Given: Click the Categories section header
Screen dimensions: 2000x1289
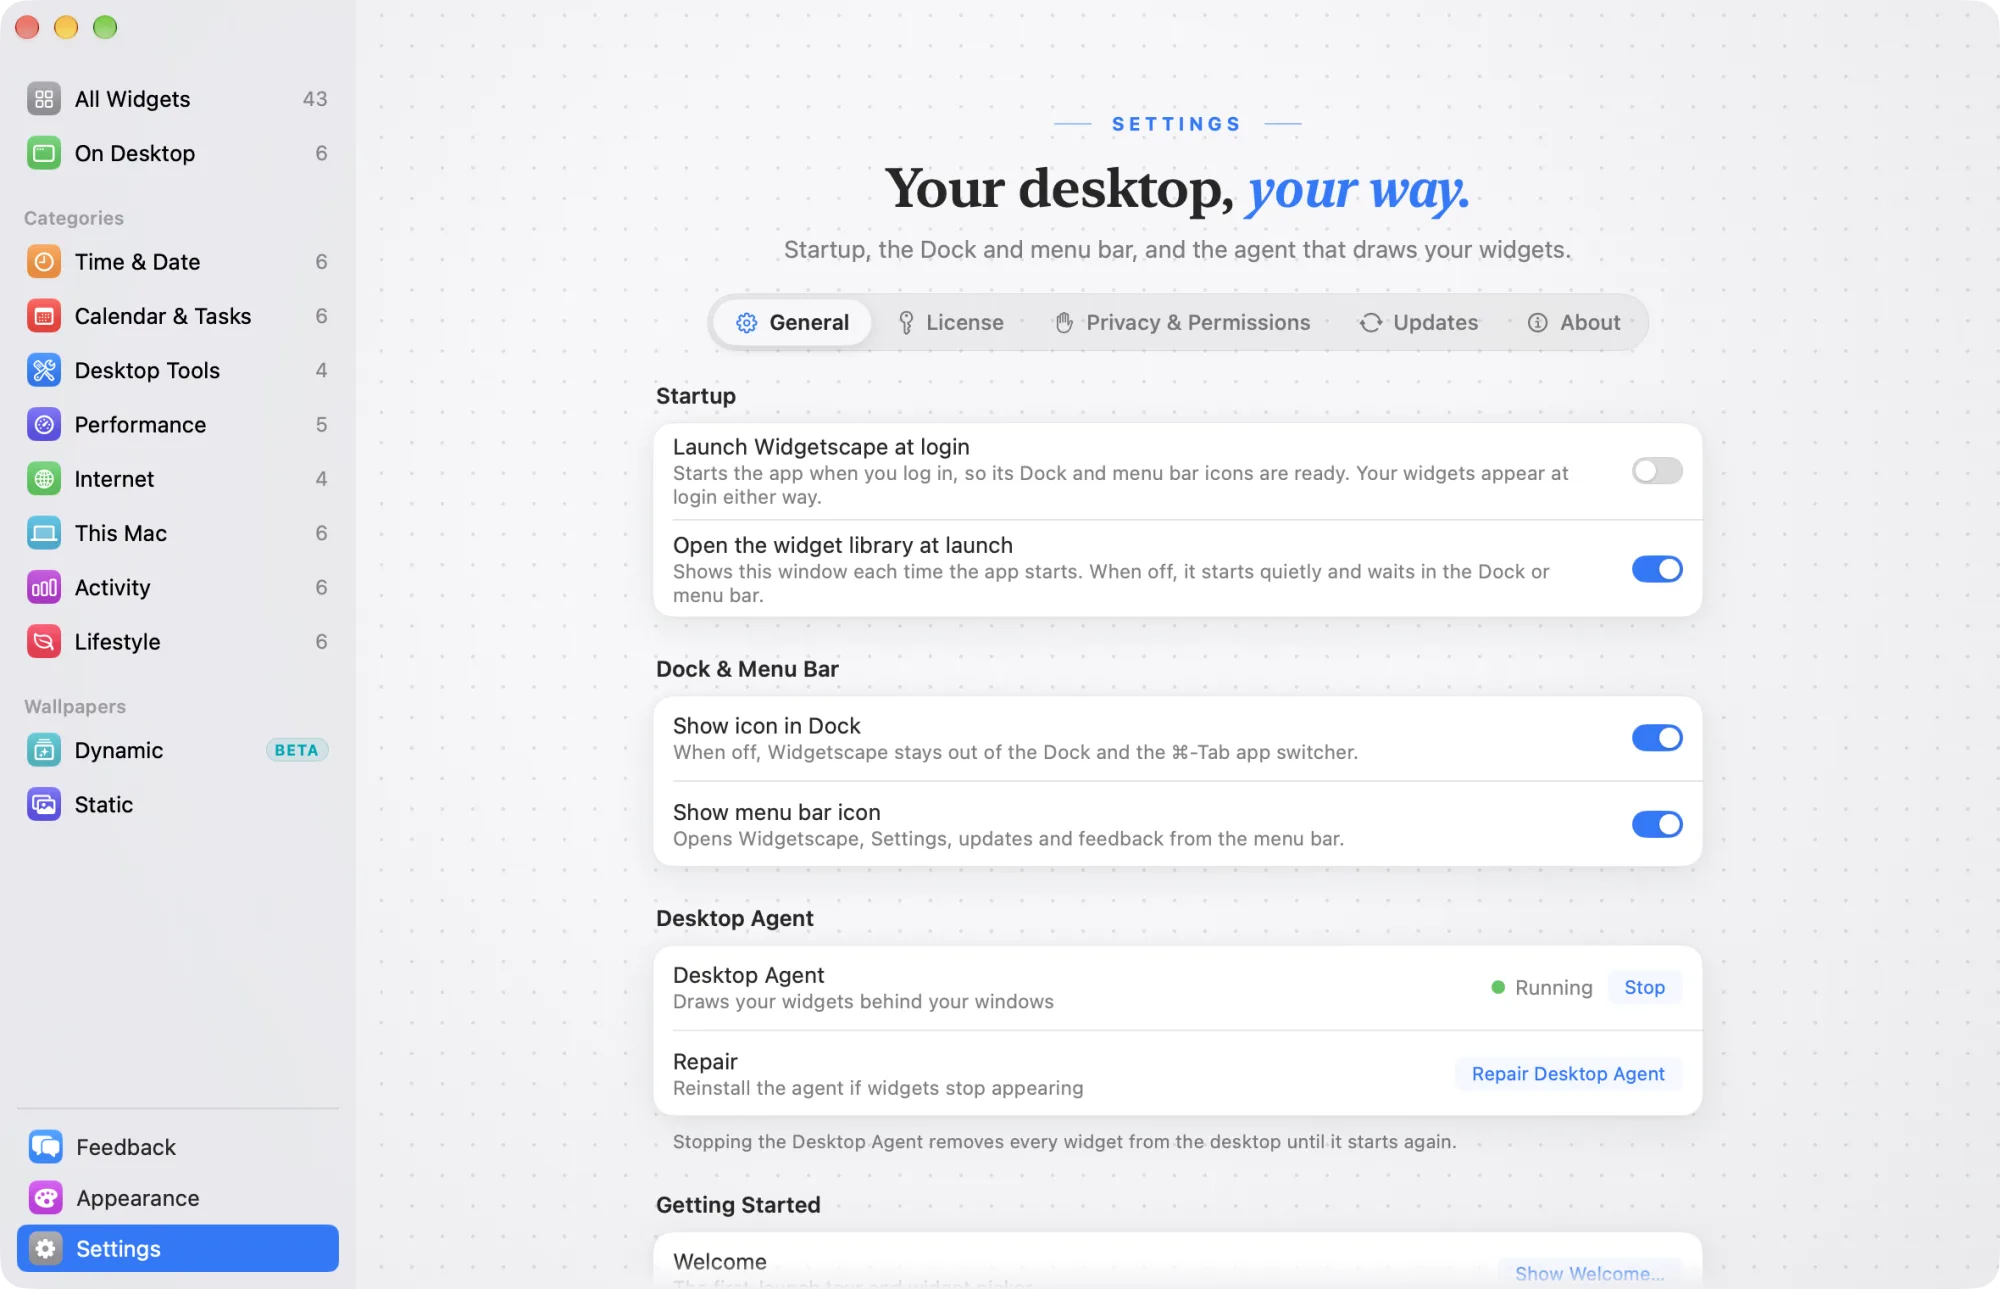Looking at the screenshot, I should tap(74, 218).
